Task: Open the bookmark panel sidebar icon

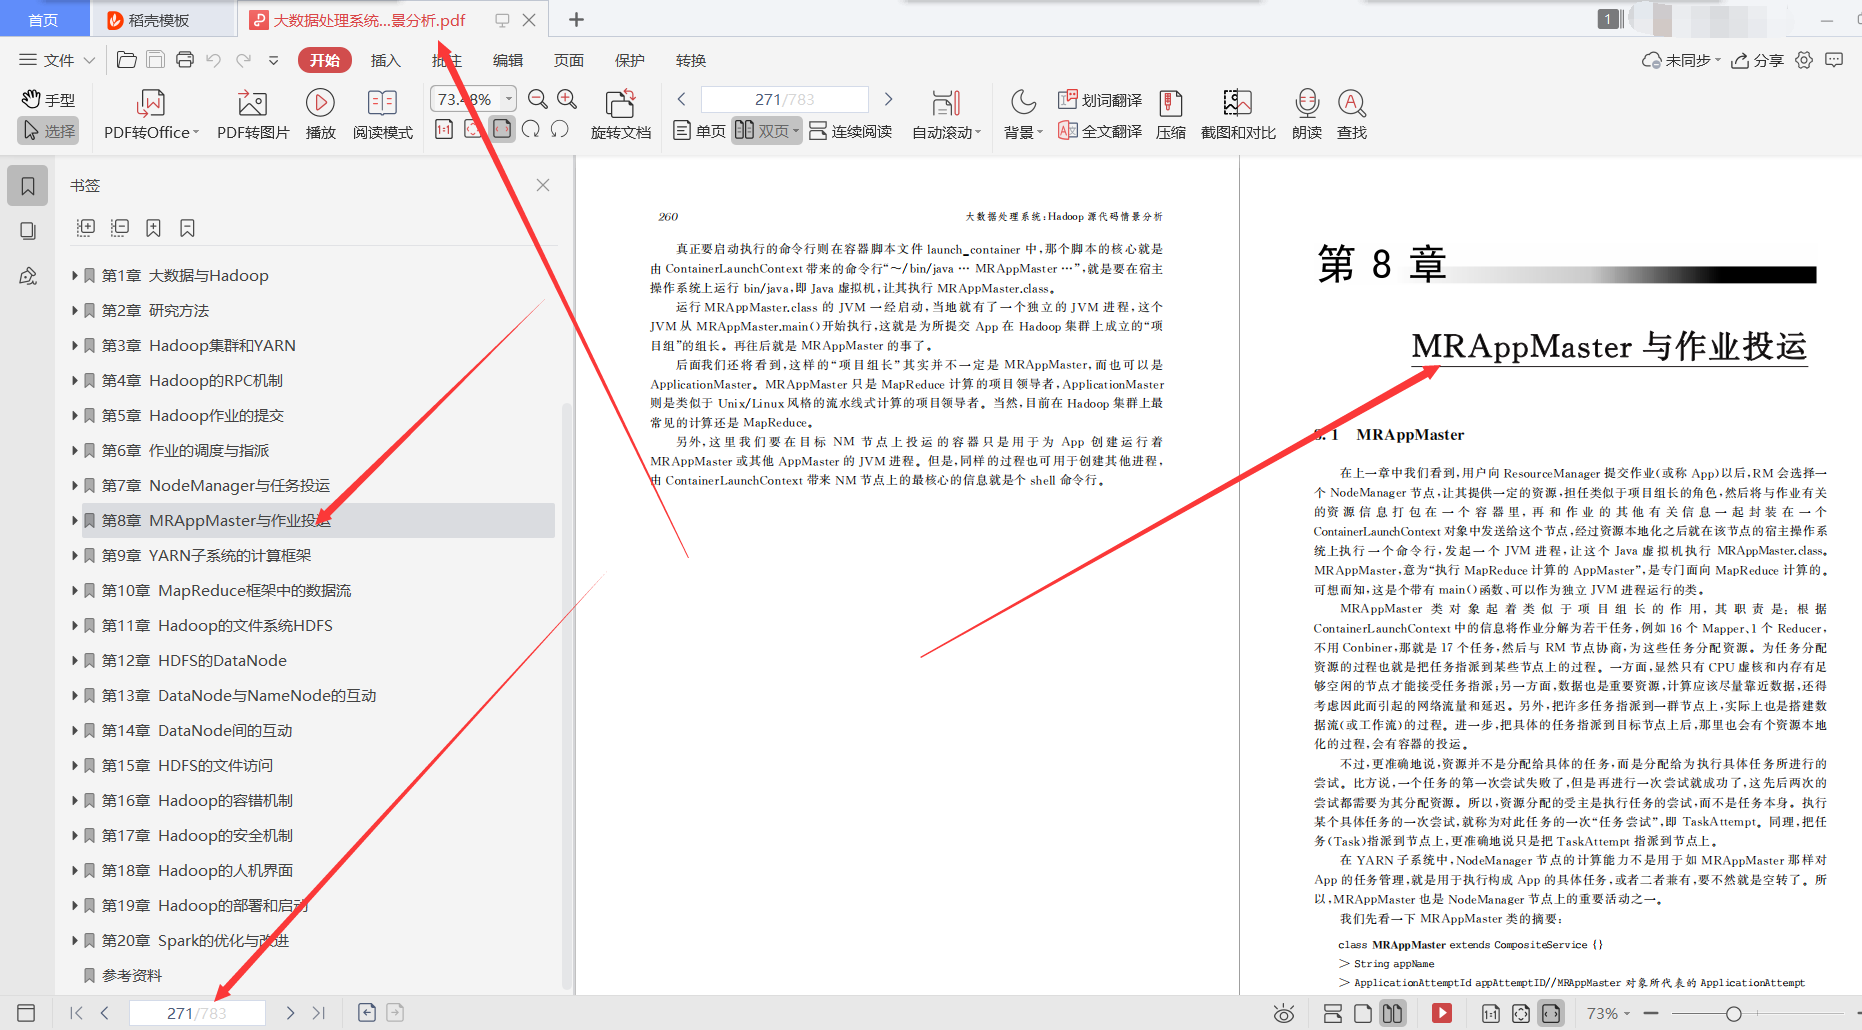Action: click(x=28, y=186)
